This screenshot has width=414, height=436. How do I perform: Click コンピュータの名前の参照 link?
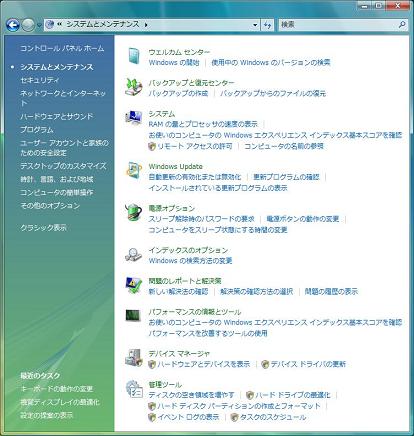coord(284,146)
